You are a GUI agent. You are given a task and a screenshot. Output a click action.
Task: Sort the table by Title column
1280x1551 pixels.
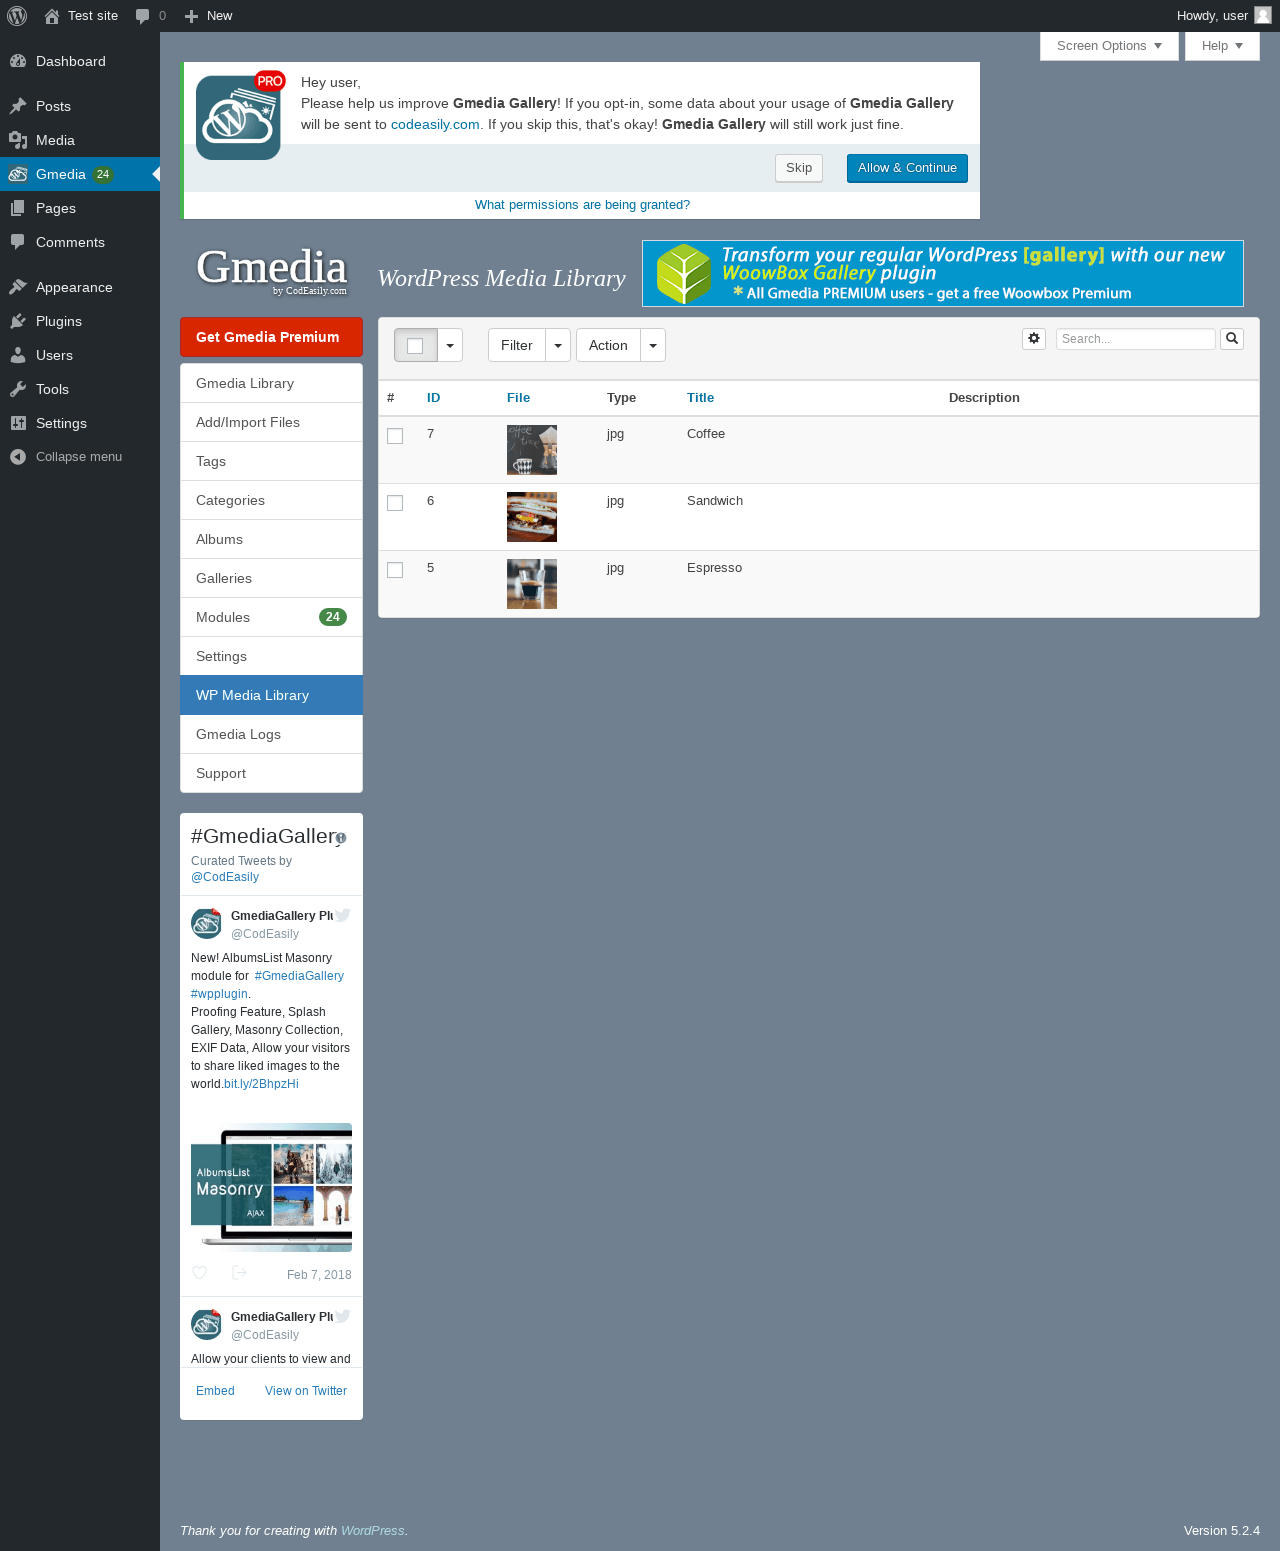coord(700,398)
